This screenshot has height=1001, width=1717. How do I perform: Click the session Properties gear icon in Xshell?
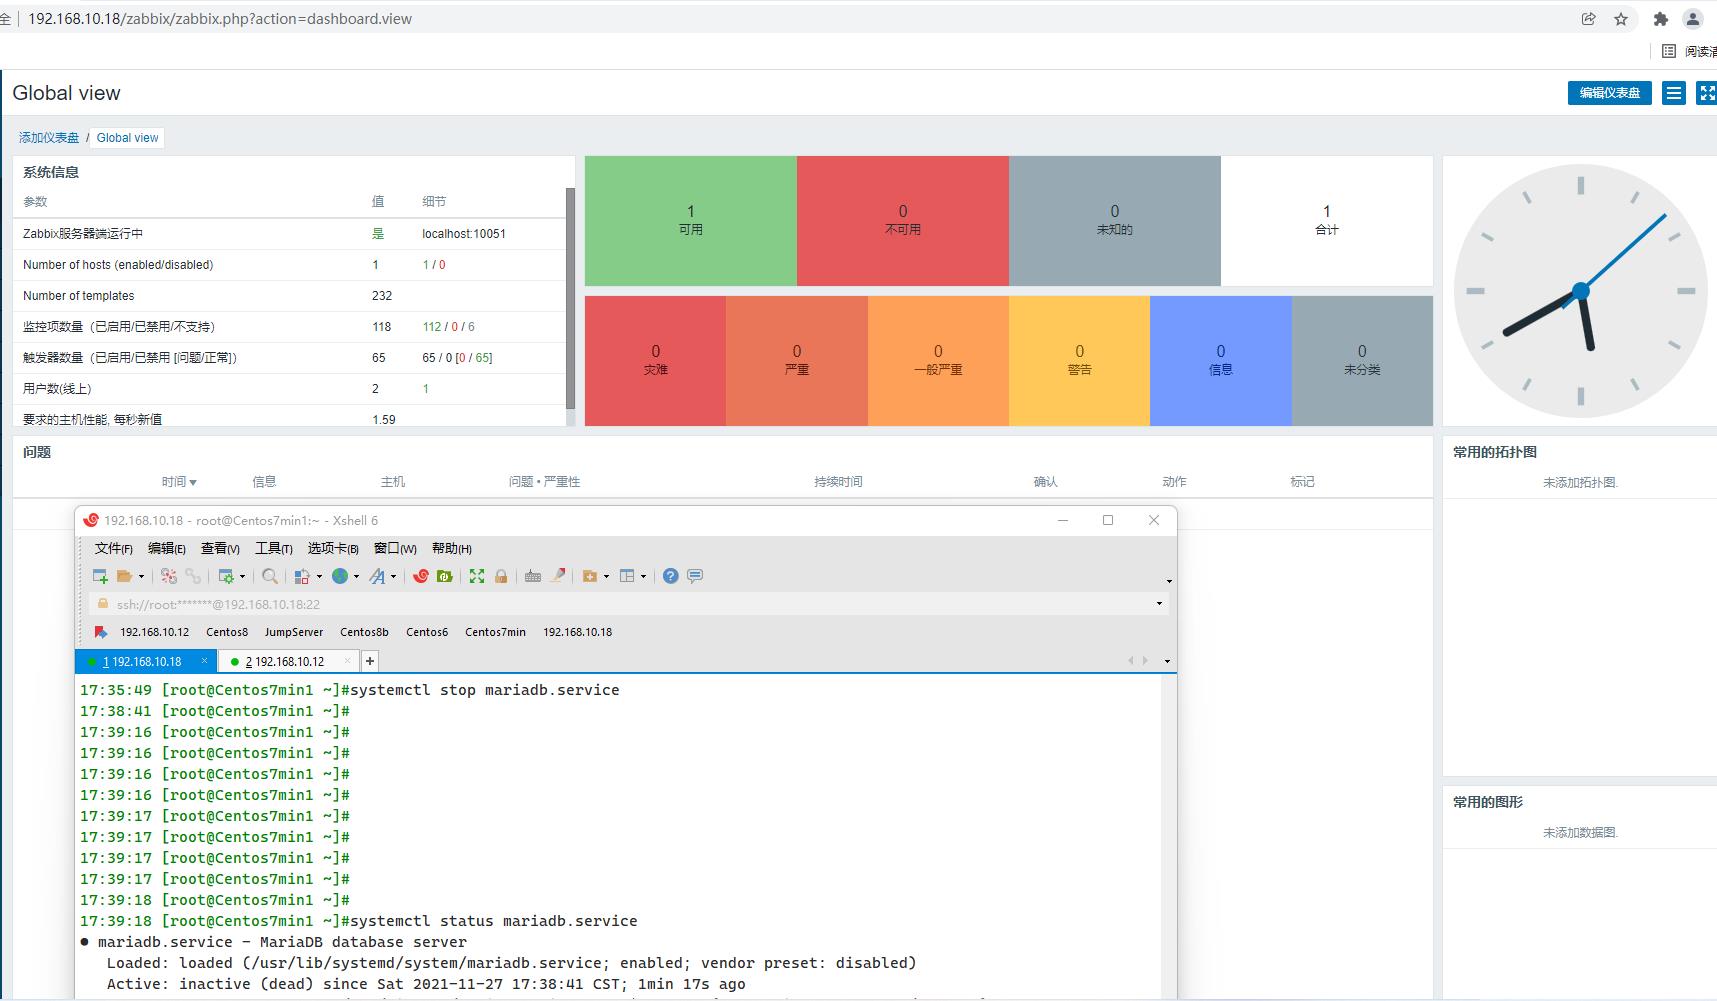[227, 576]
